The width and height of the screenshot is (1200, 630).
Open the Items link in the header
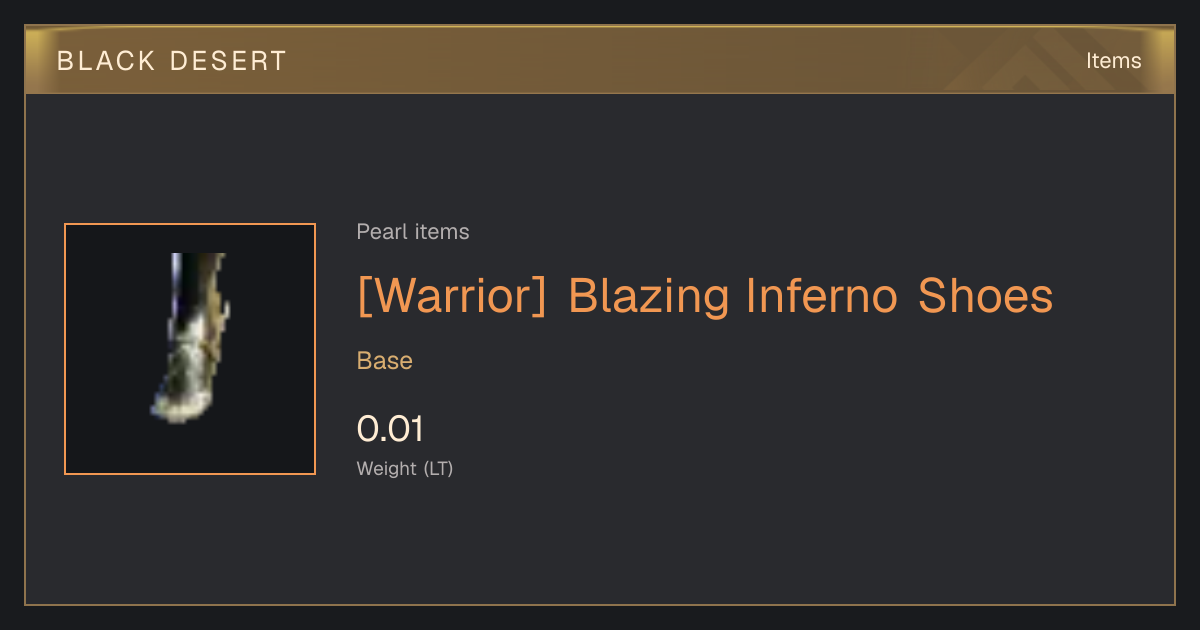pos(1113,60)
